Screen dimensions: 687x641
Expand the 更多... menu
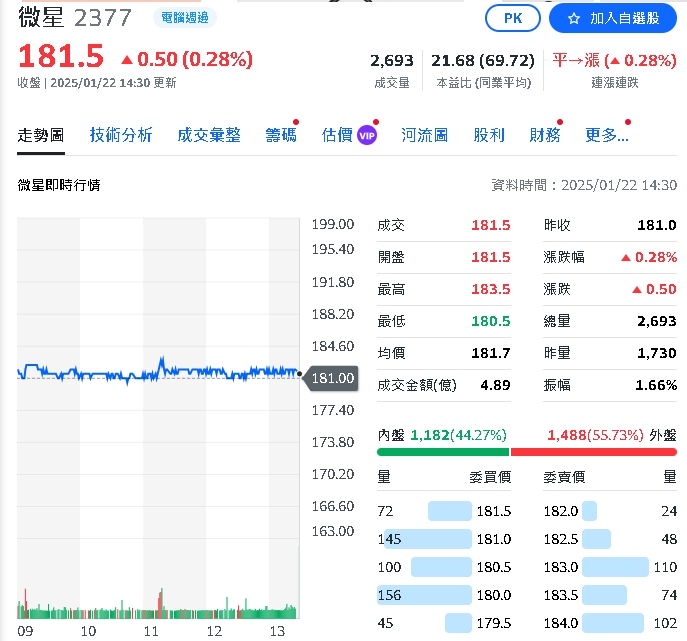point(607,135)
